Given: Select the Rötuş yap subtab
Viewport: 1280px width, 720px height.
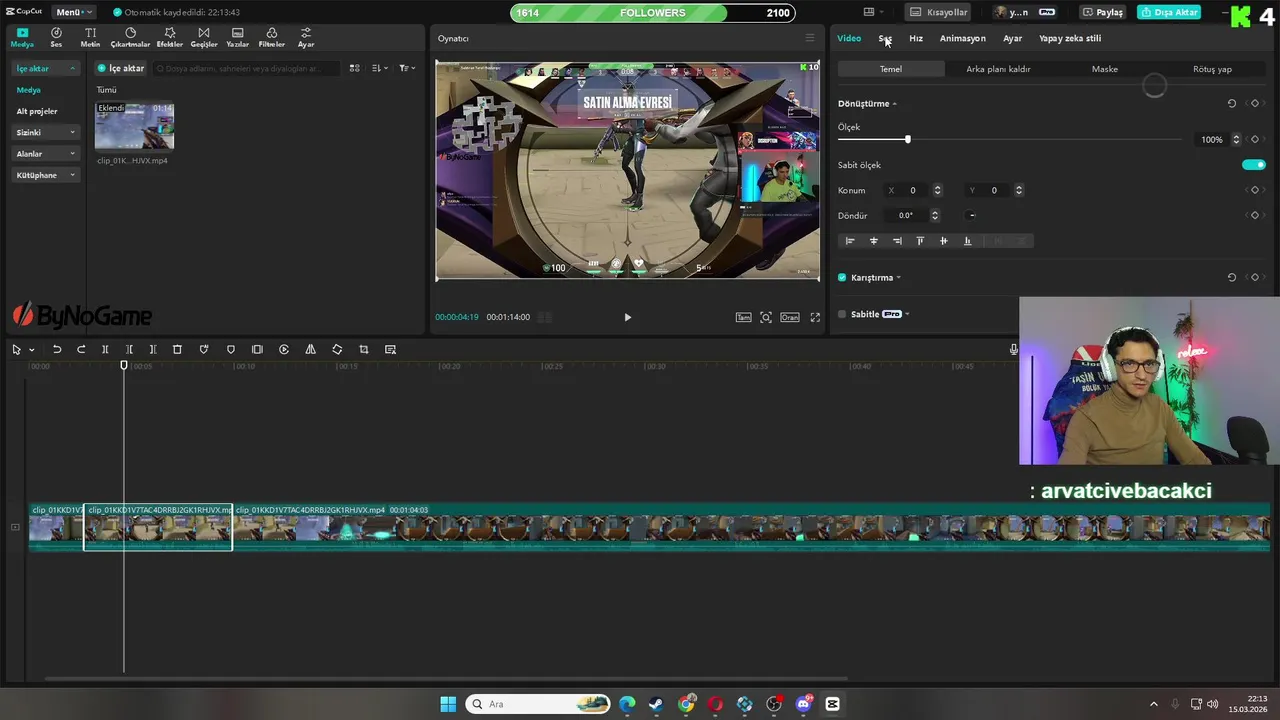Looking at the screenshot, I should tap(1212, 69).
